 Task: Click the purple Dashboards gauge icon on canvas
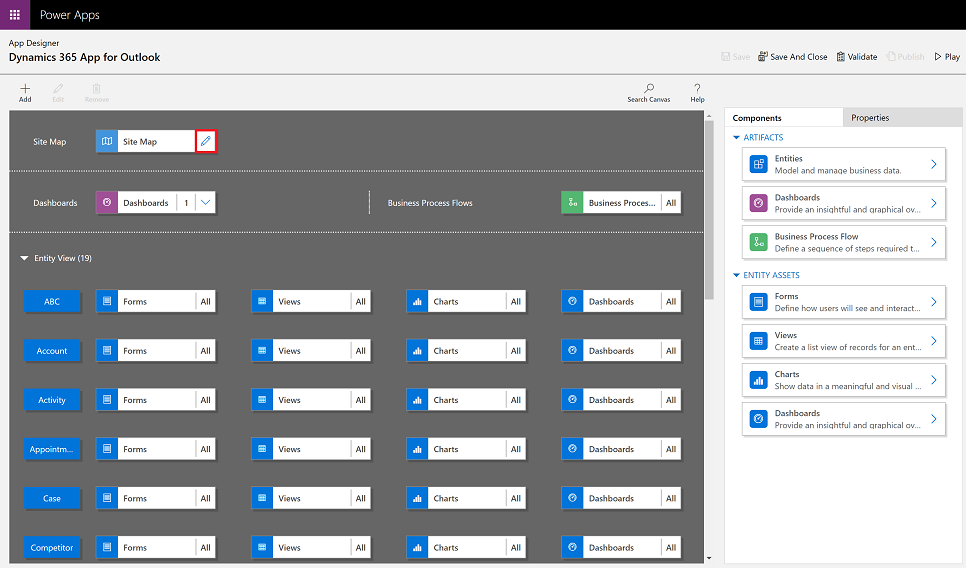[x=107, y=203]
